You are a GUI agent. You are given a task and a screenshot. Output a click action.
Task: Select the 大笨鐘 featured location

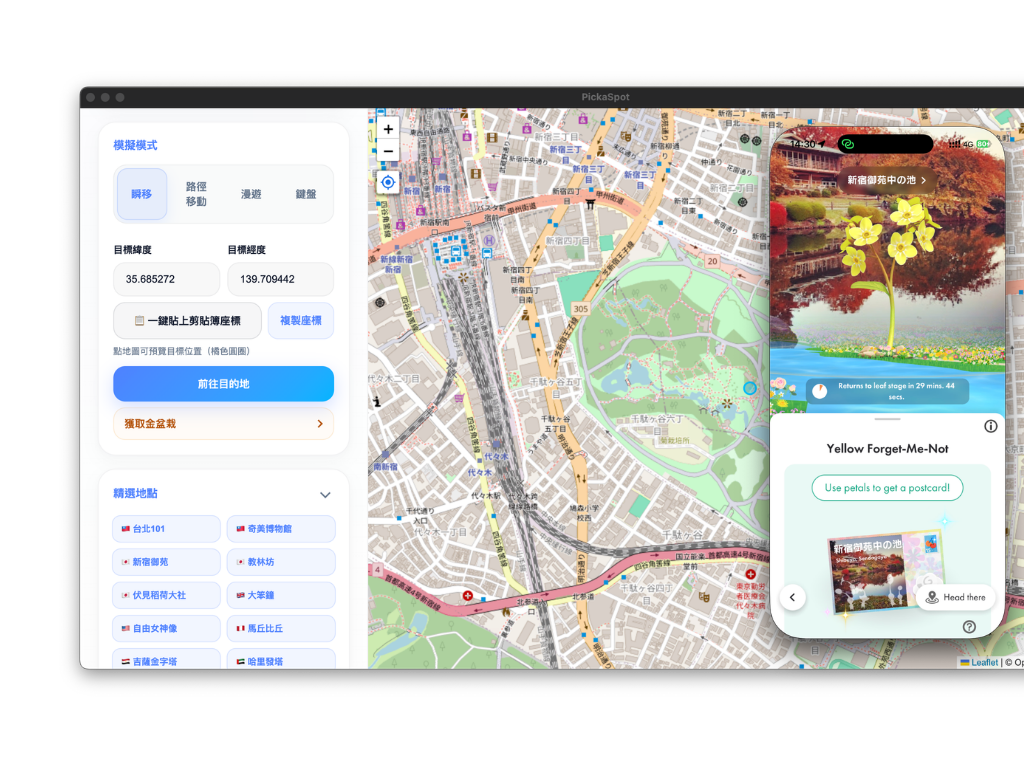pyautogui.click(x=281, y=595)
